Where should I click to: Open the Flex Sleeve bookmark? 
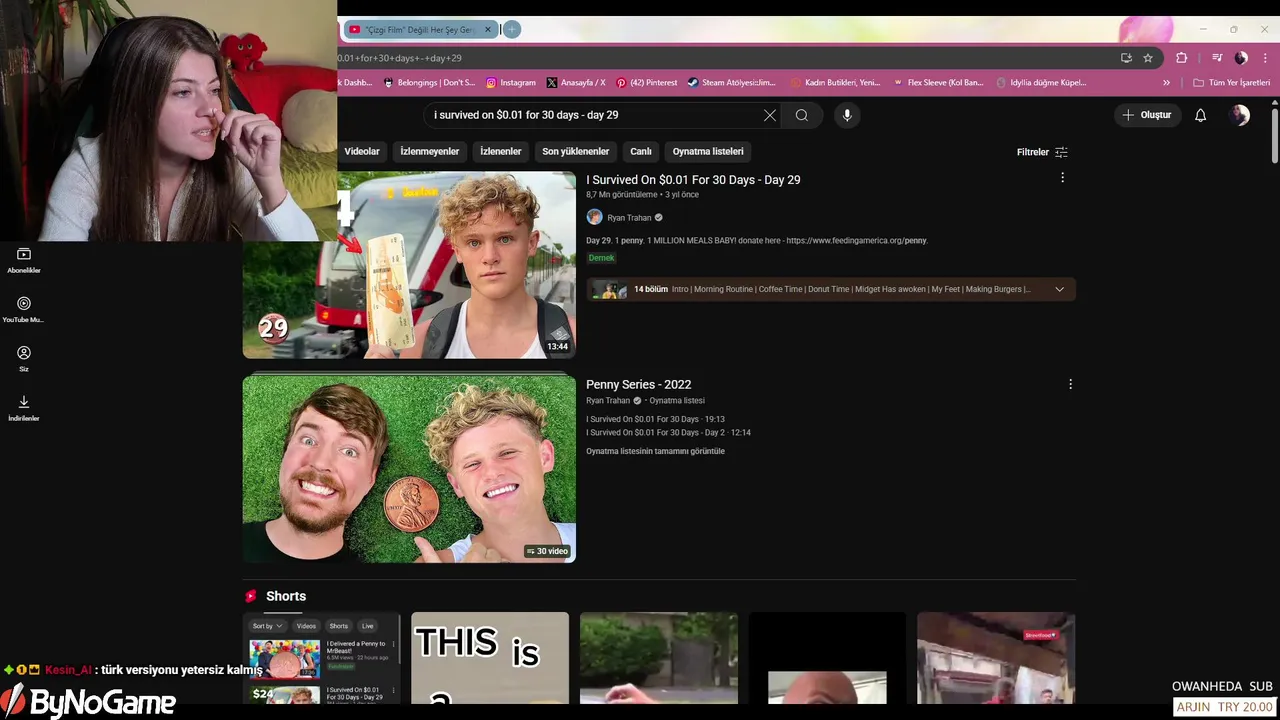[938, 83]
